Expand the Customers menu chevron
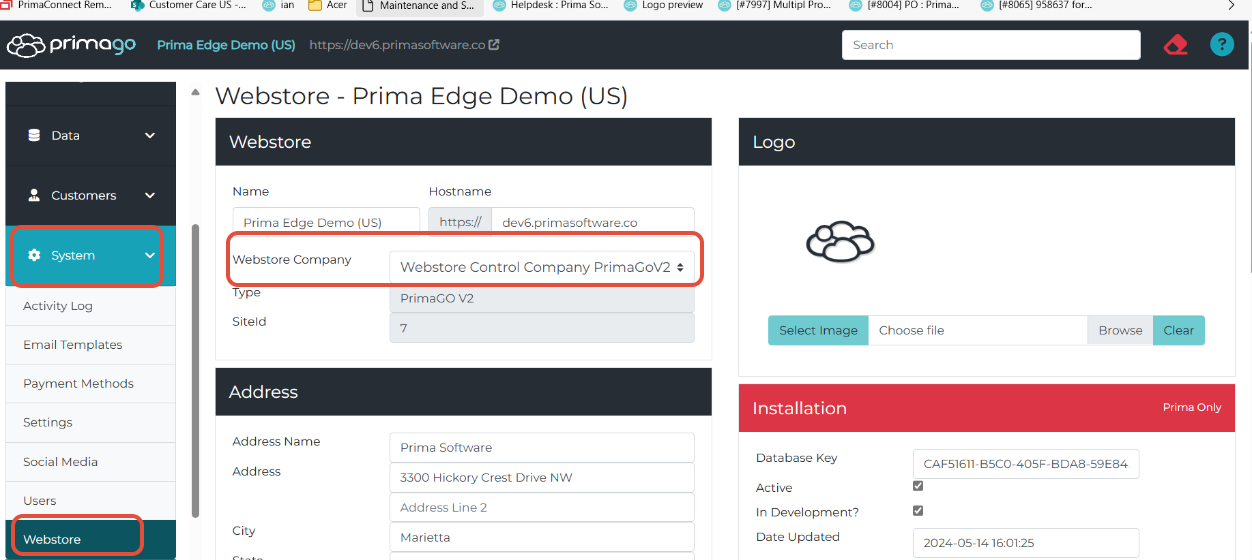The height and width of the screenshot is (560, 1252). 150,195
